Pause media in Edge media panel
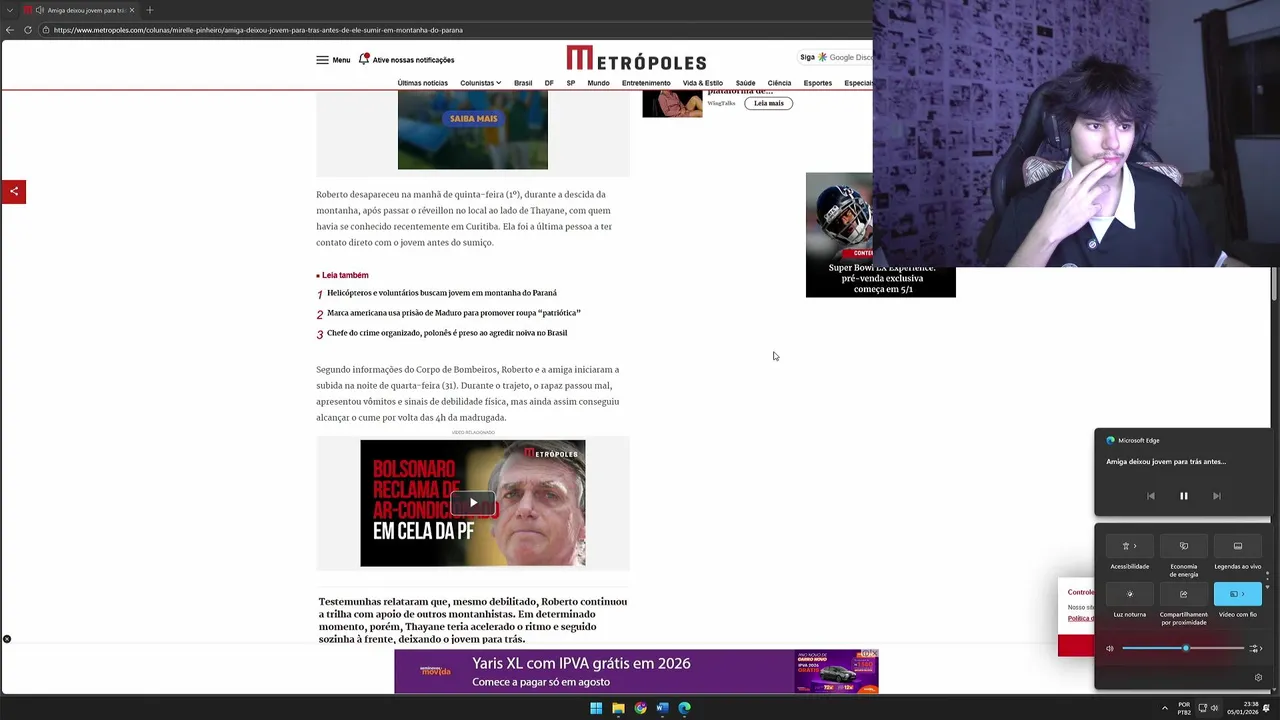Image resolution: width=1280 pixels, height=720 pixels. [1183, 496]
